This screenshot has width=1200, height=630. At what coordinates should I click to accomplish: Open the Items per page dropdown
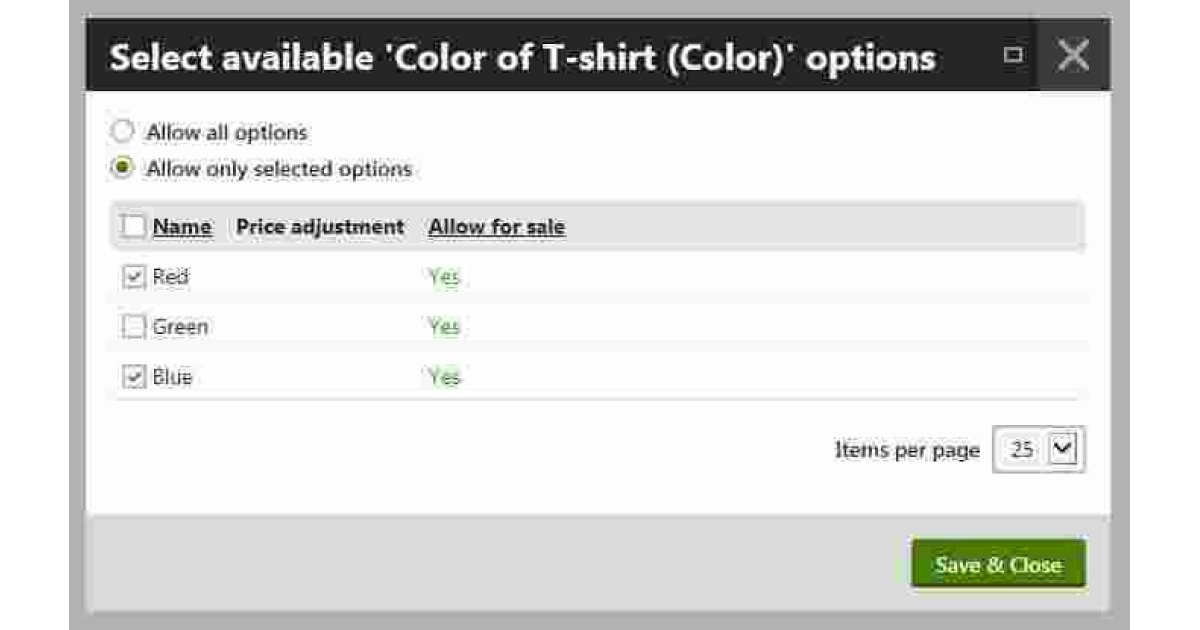click(1038, 448)
